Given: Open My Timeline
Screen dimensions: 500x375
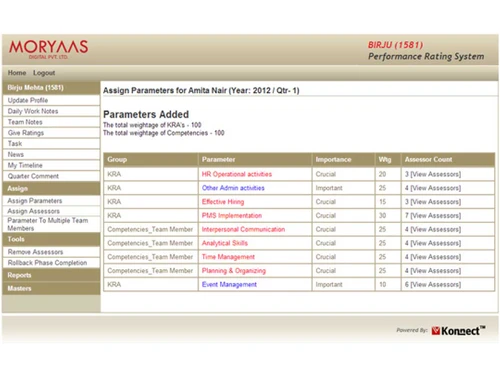Looking at the screenshot, I should (51, 165).
